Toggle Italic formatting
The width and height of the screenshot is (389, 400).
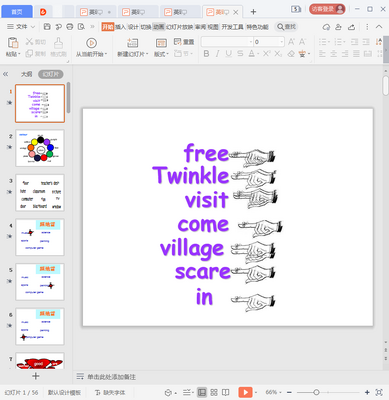point(217,53)
